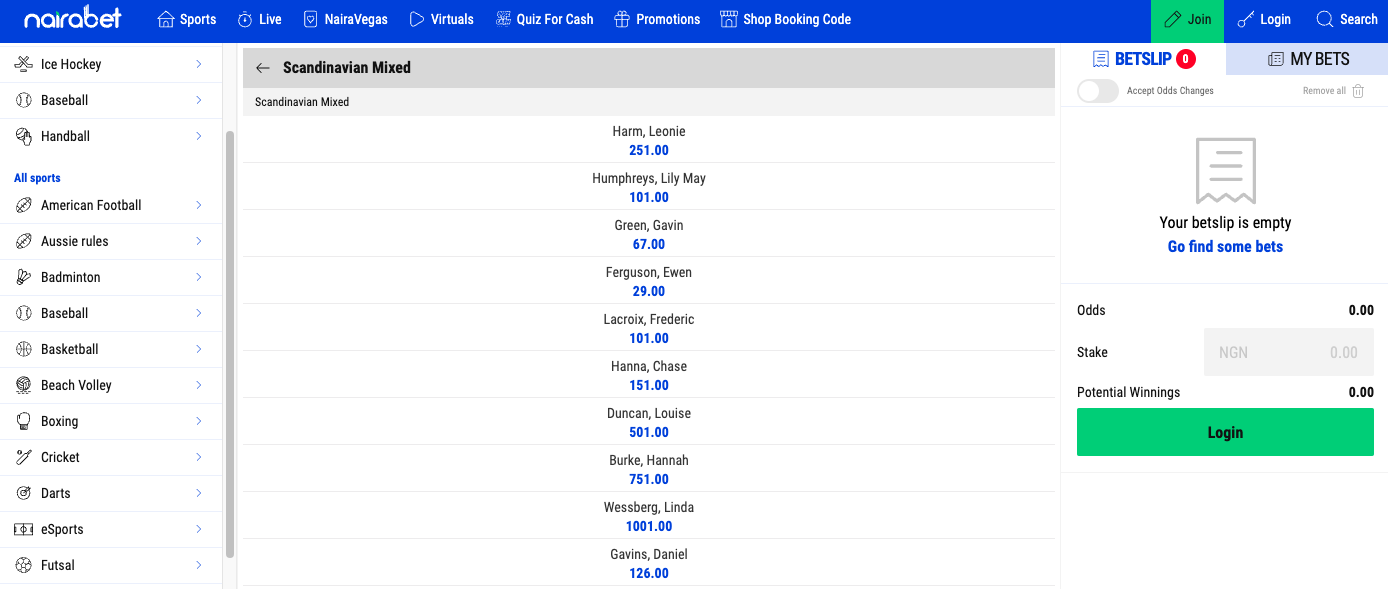
Task: Click the Remove all trash icon
Action: (x=1358, y=91)
